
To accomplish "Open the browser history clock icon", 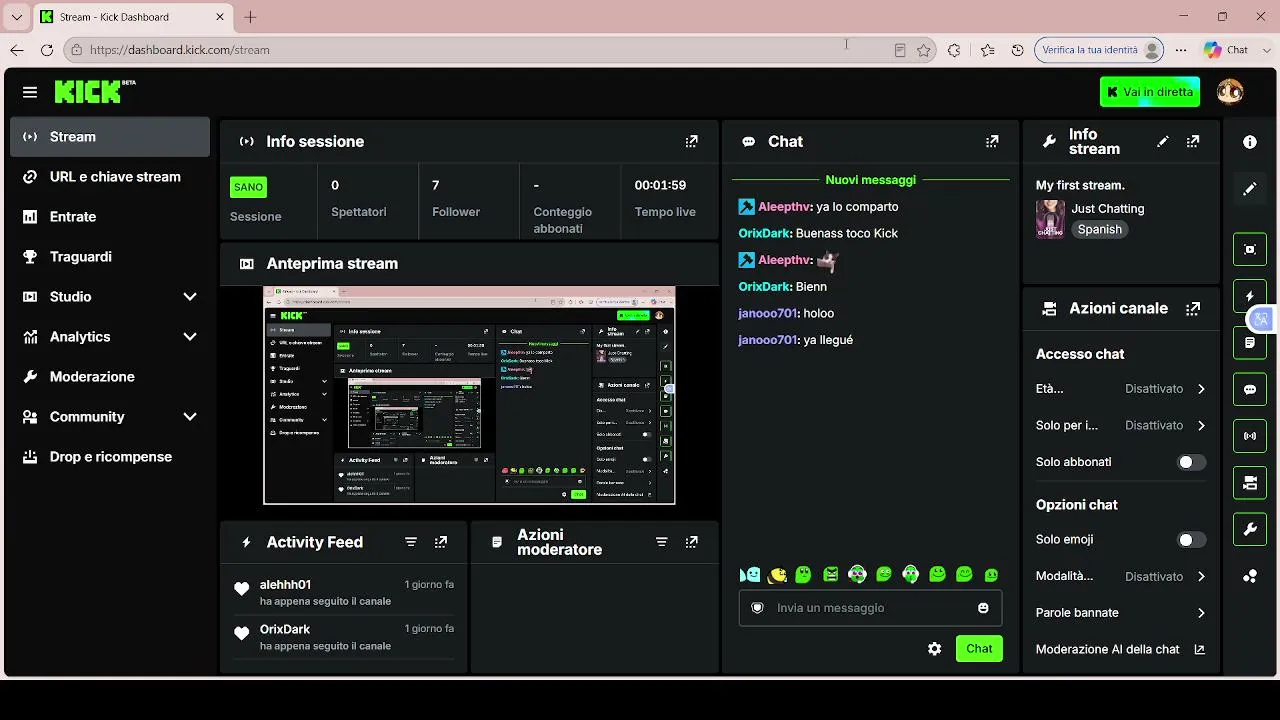I will pyautogui.click(x=1018, y=50).
